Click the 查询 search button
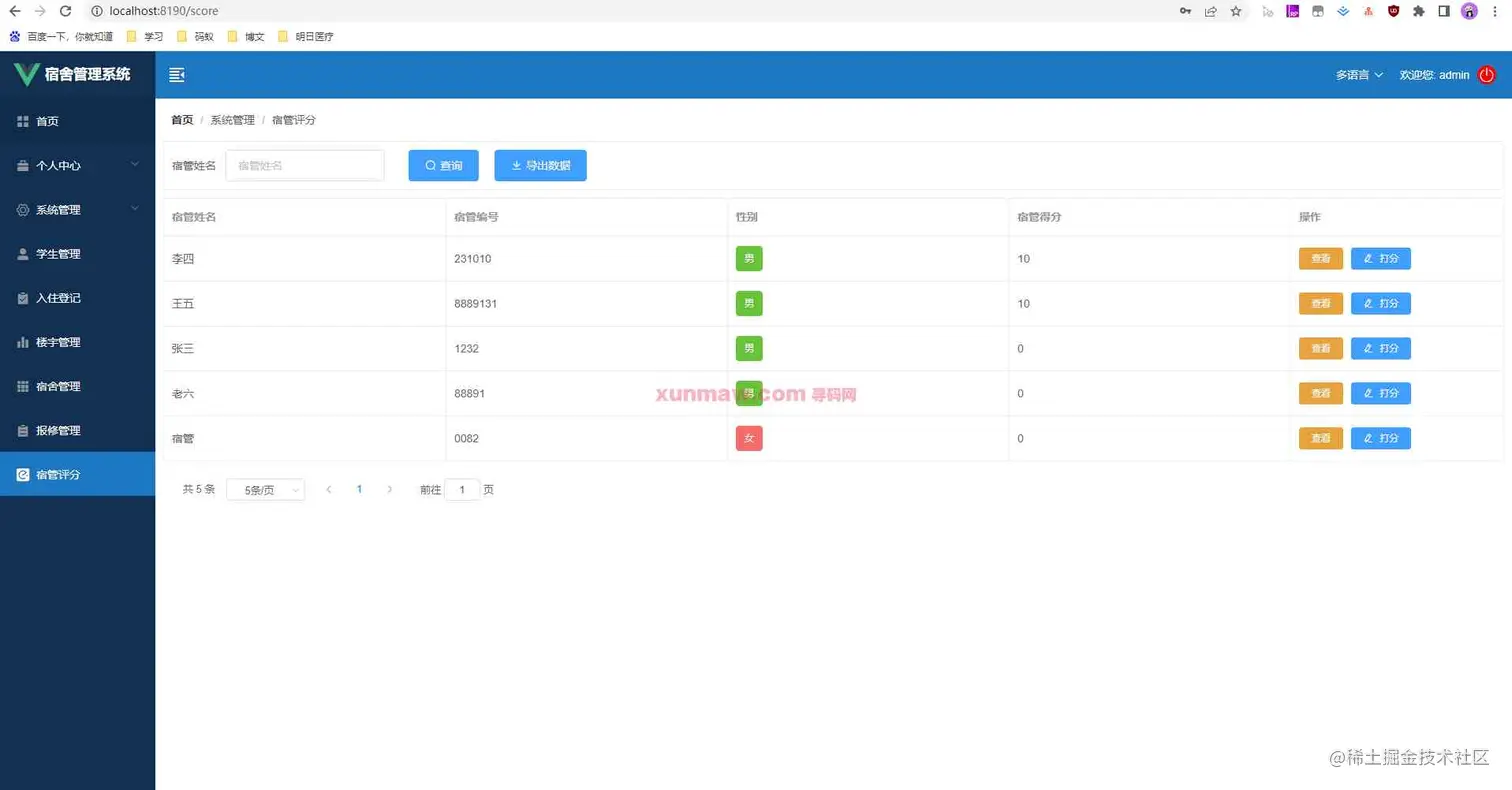Screen dimensions: 1512x790 click(443, 165)
